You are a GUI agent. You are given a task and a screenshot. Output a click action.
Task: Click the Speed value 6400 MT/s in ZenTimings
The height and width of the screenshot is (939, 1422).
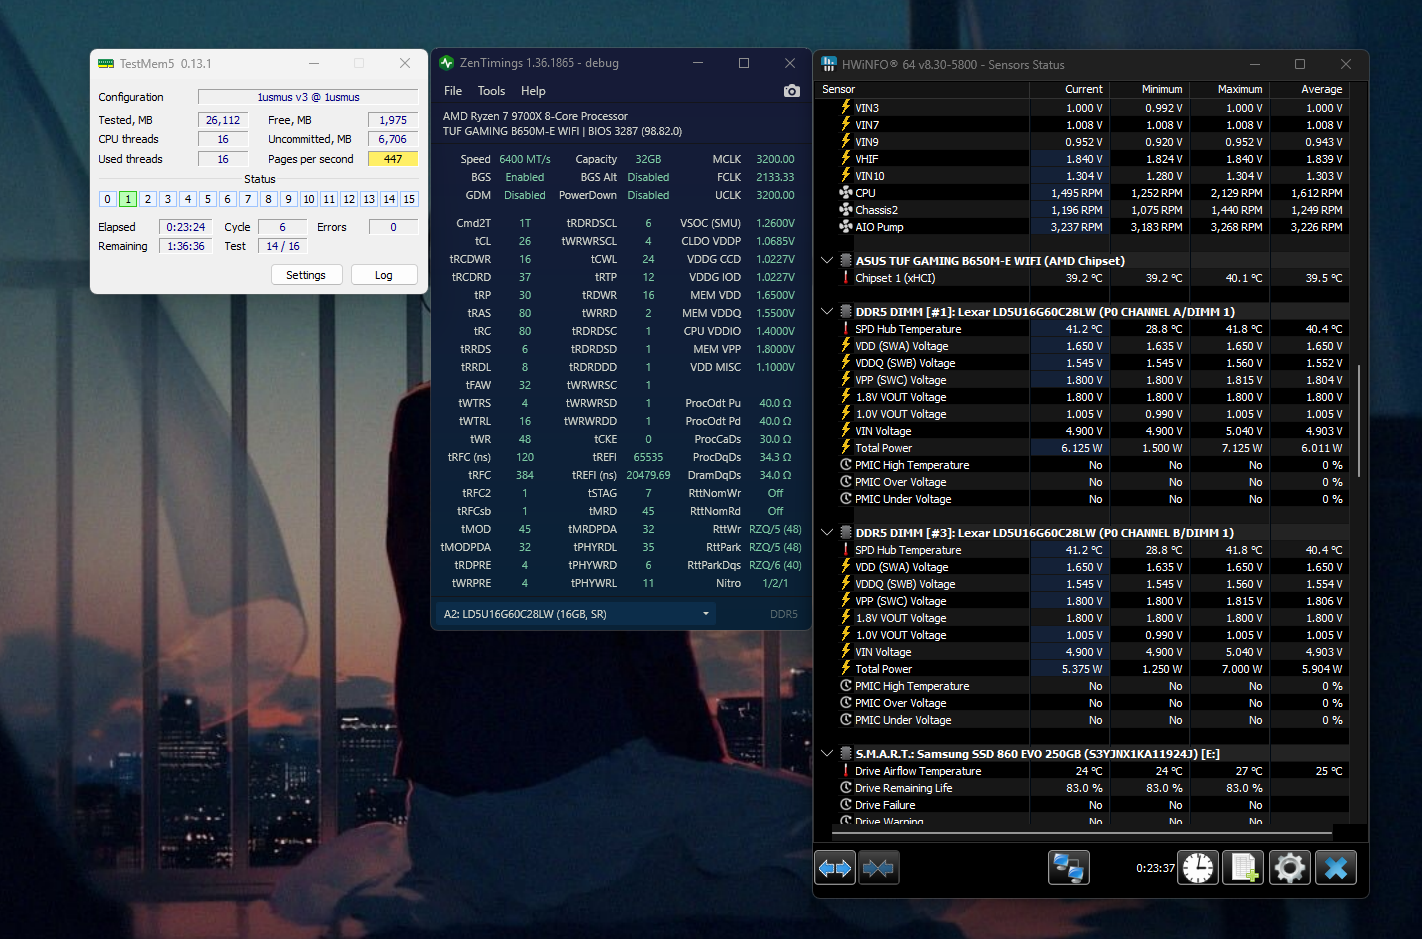525,159
